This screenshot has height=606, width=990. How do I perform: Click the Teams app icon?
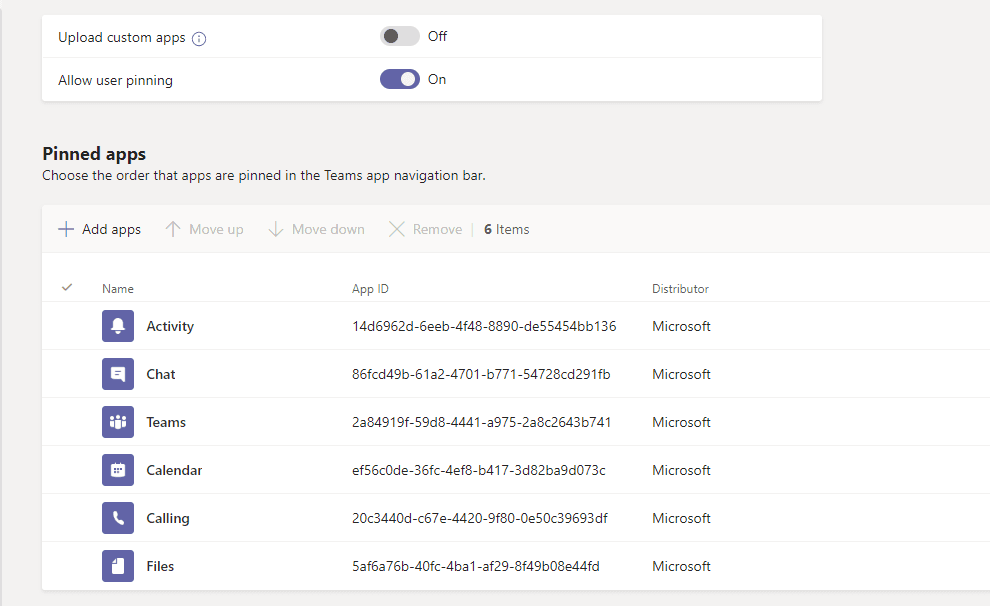tap(118, 422)
